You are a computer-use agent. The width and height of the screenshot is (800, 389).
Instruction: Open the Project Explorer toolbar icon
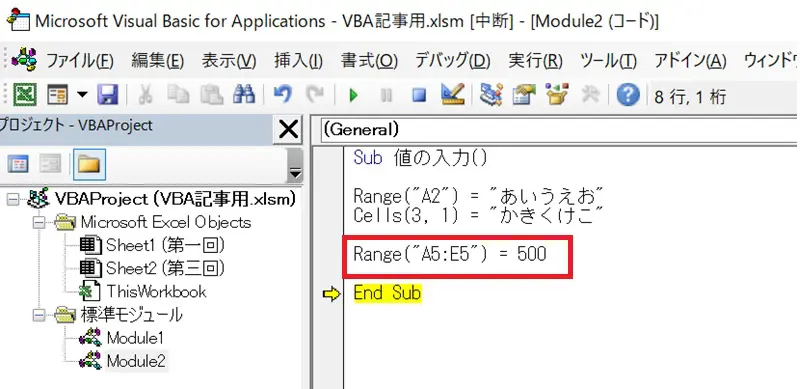[491, 95]
